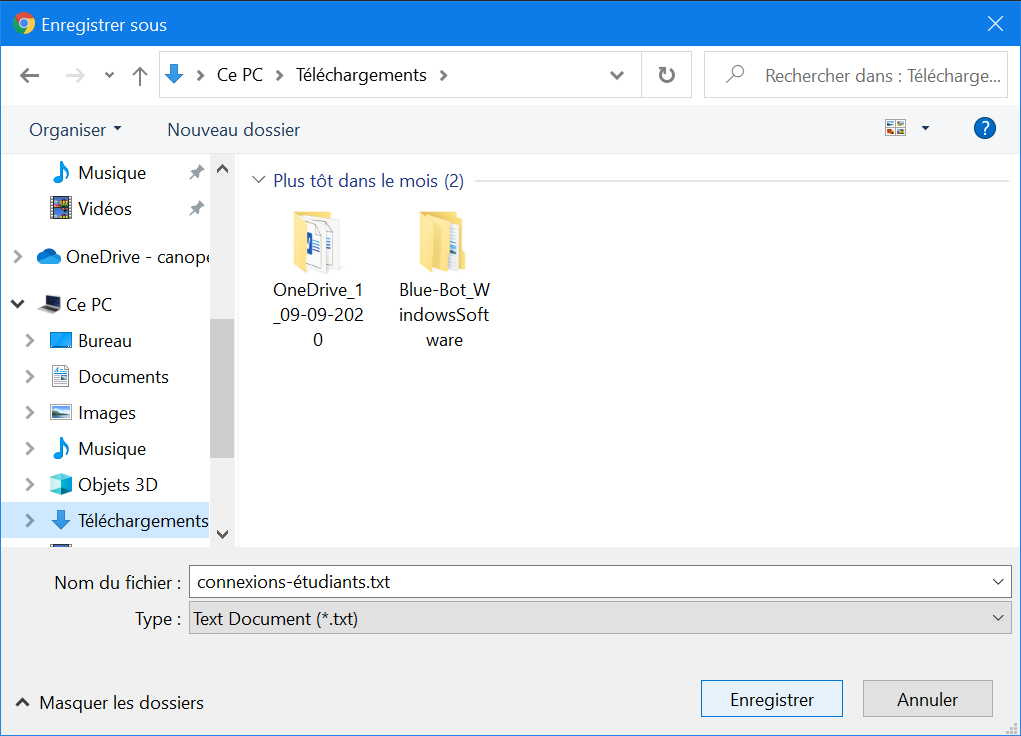Open the Organiser menu
1021x736 pixels.
coord(75,130)
